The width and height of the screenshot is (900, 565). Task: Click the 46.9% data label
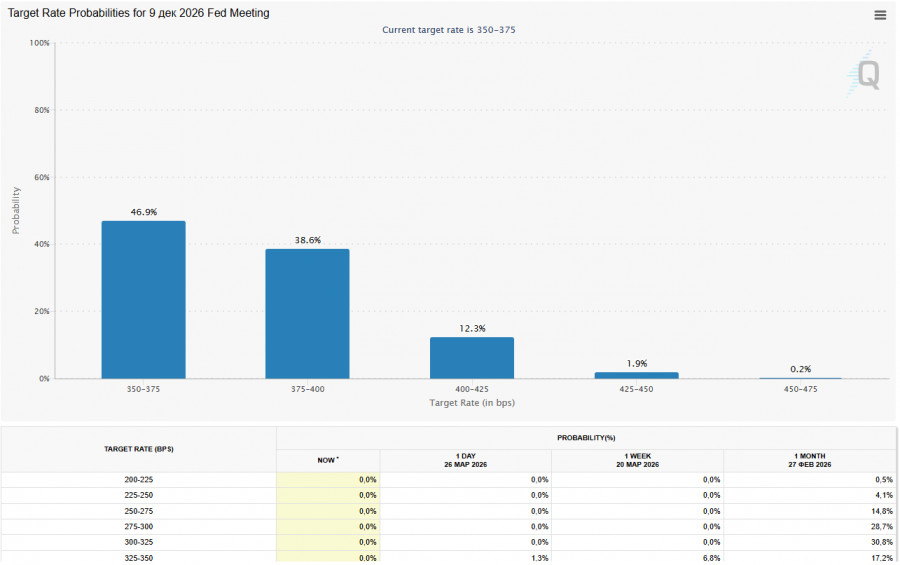[x=143, y=212]
